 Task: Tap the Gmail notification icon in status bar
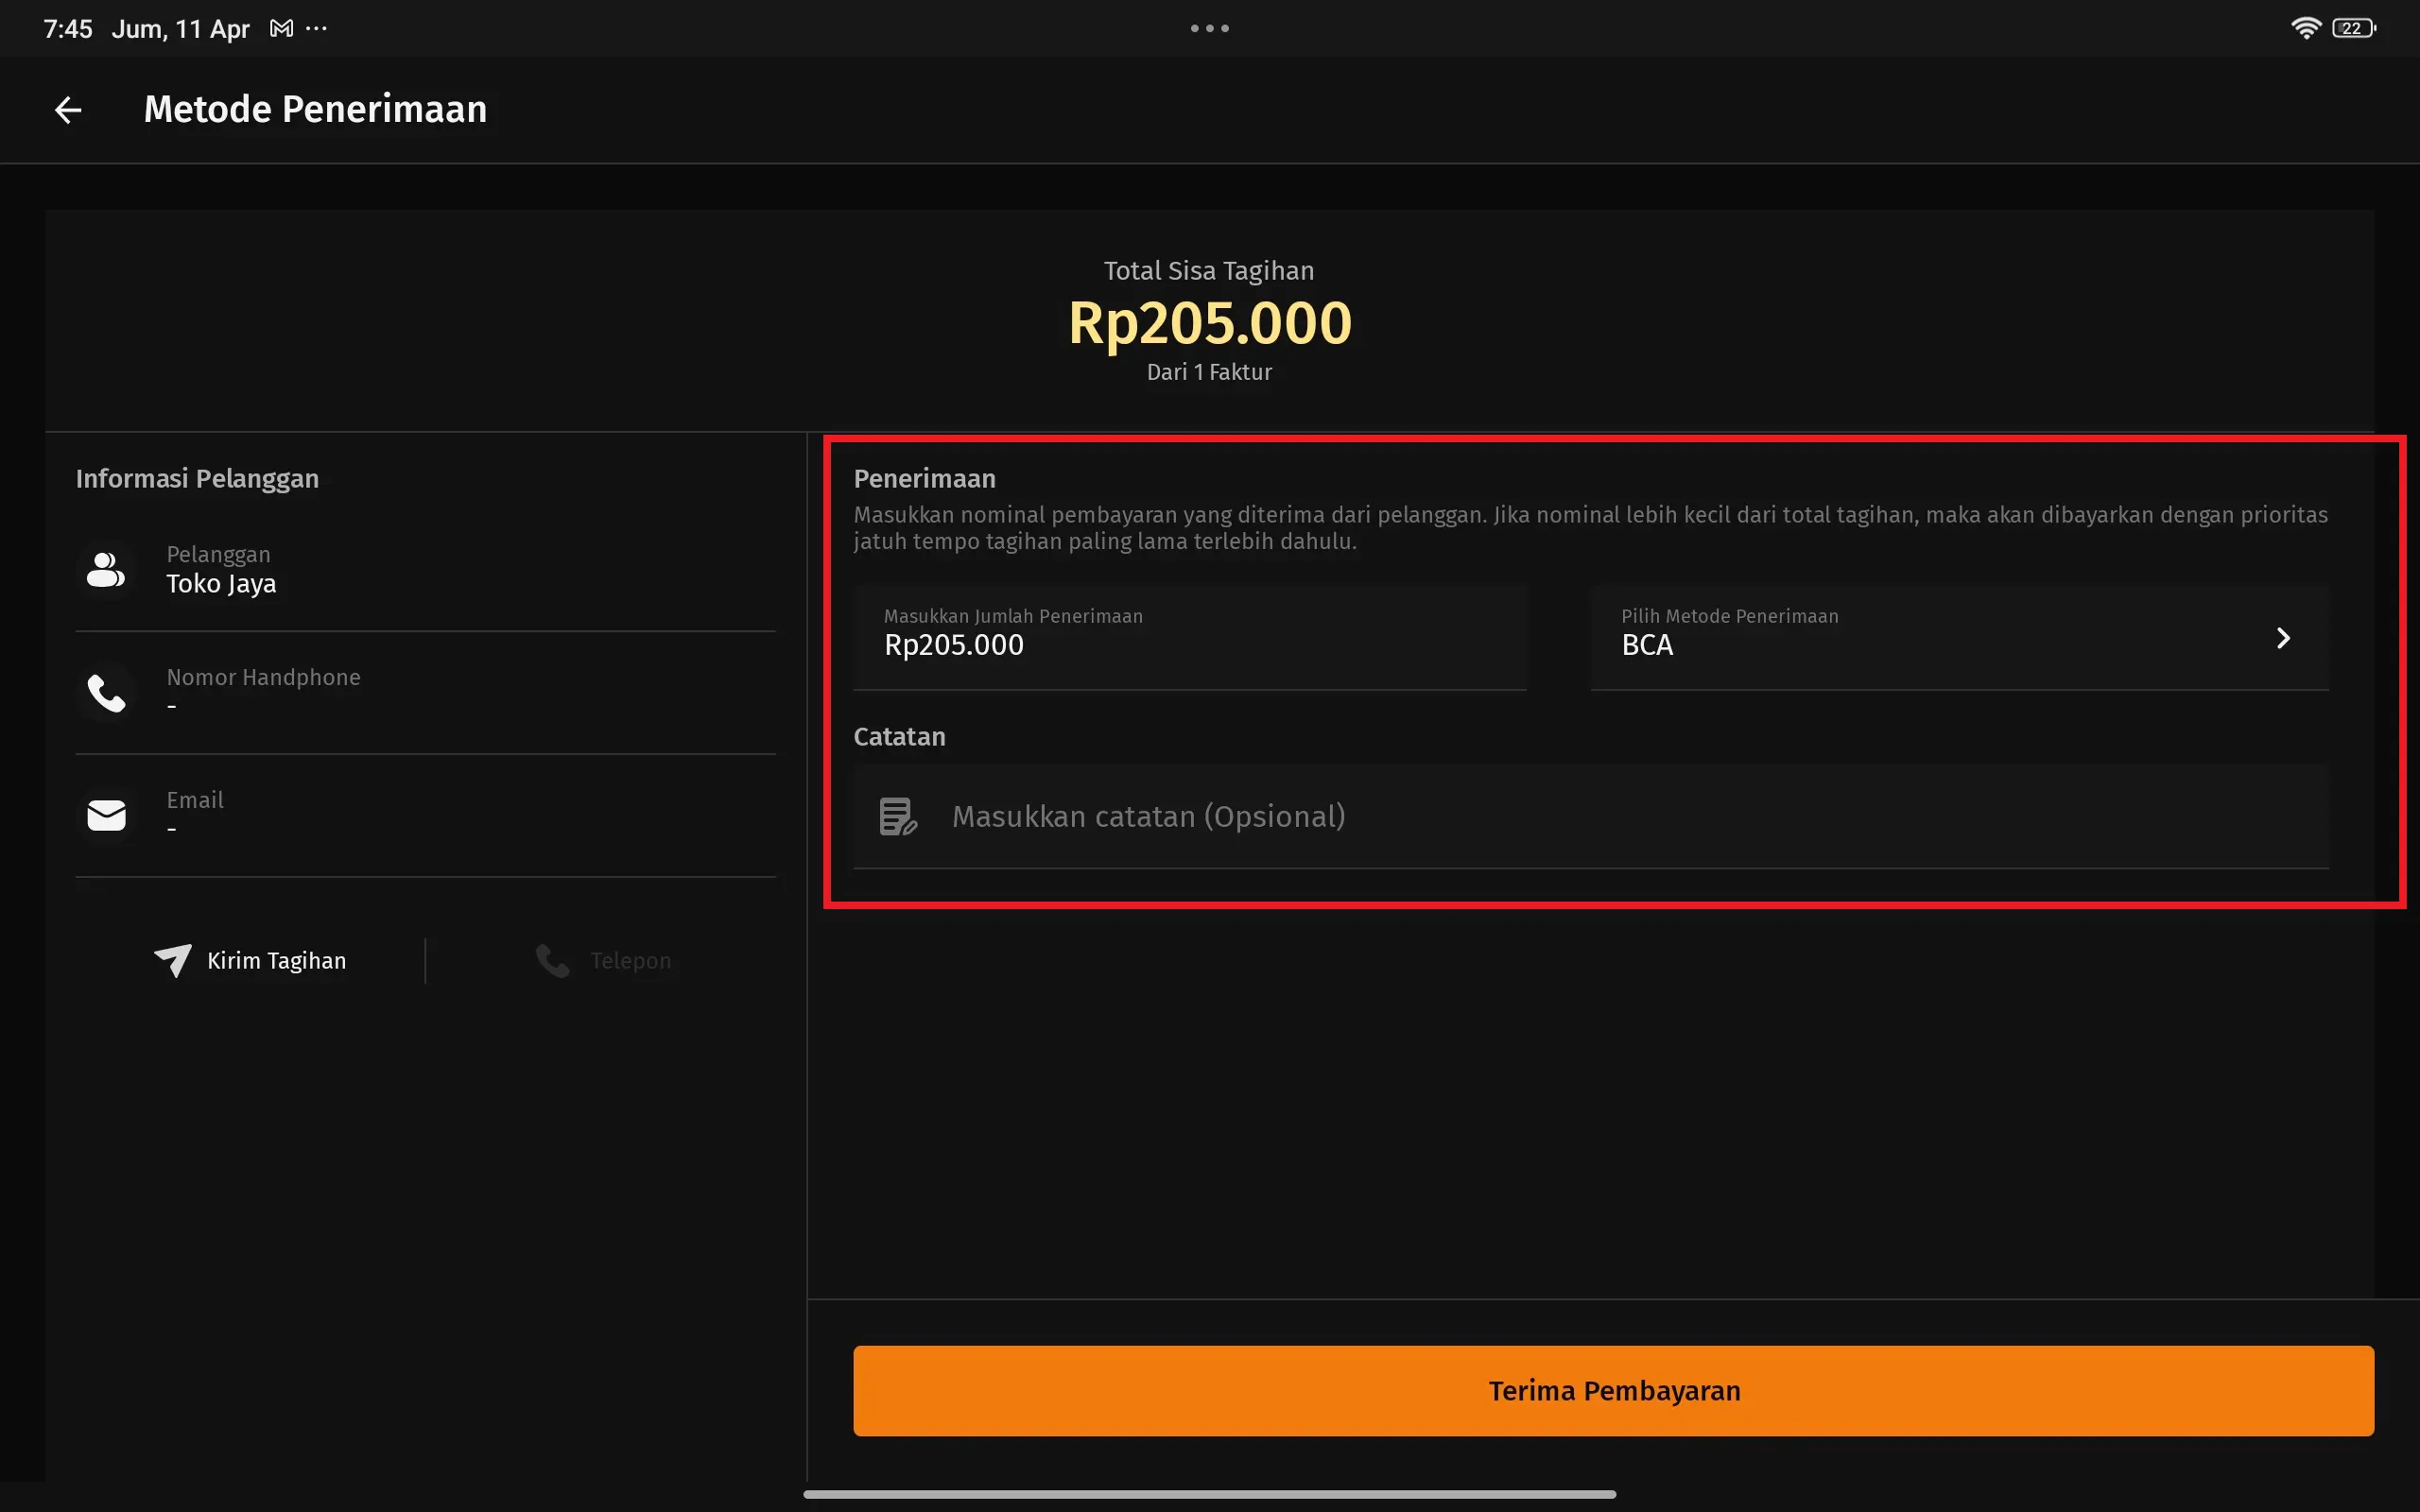coord(282,29)
